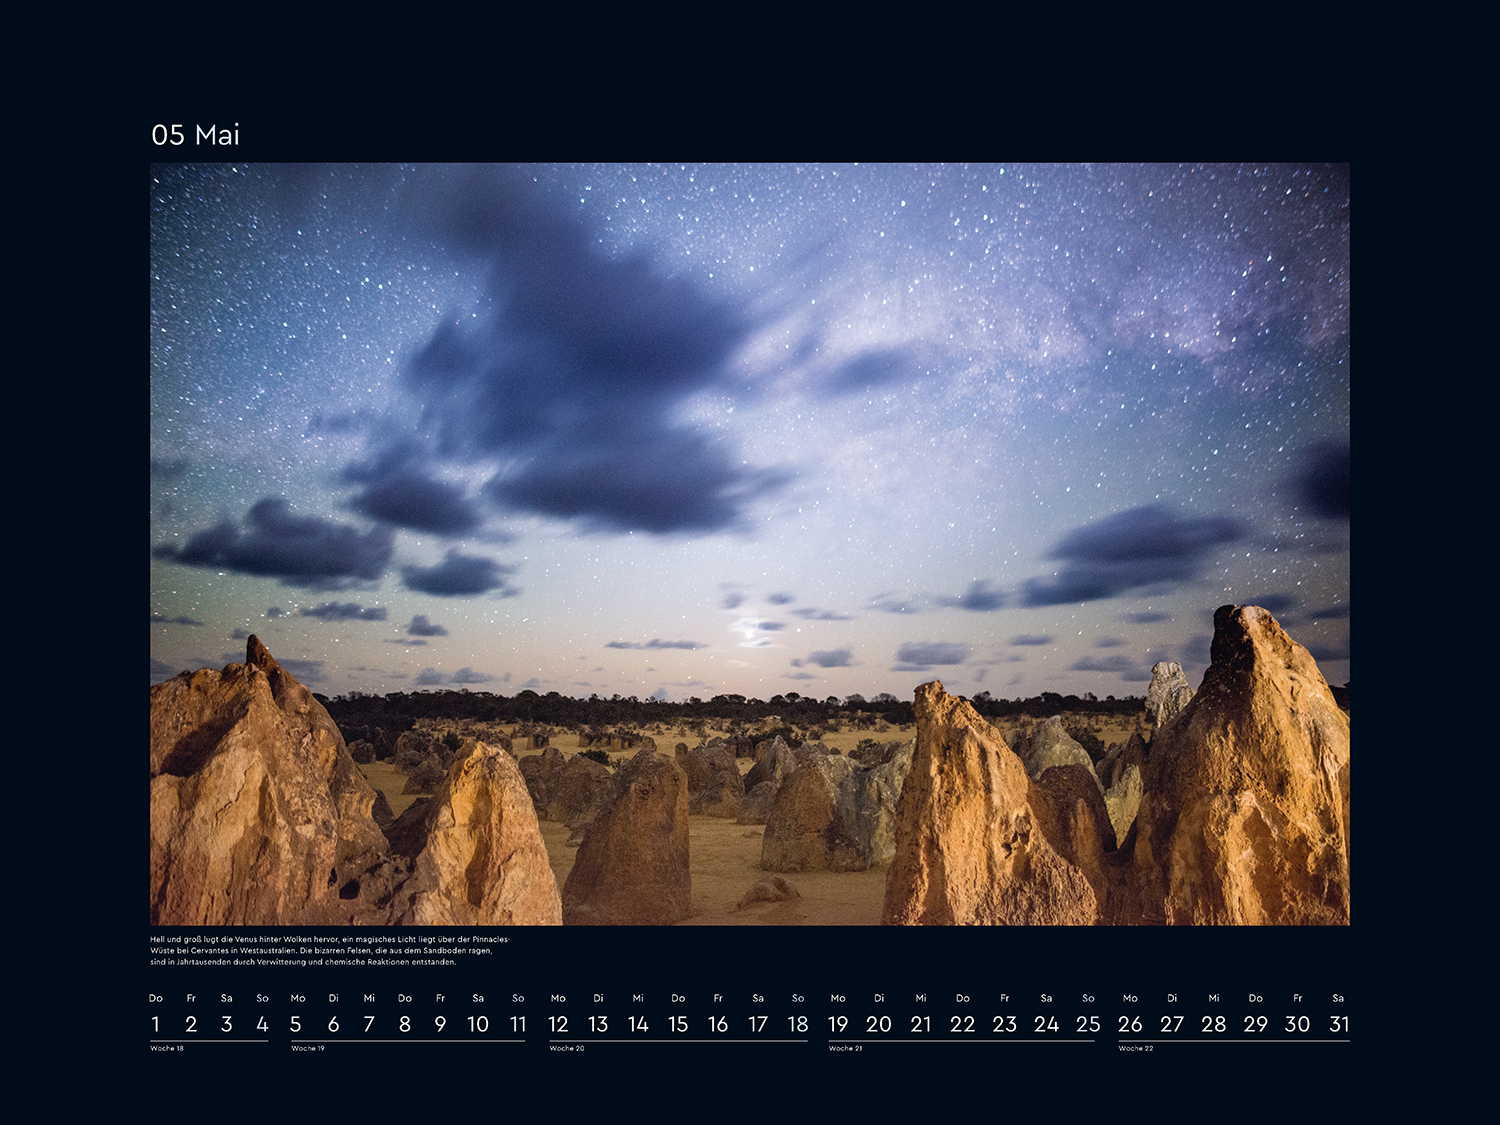Viewport: 1500px width, 1125px height.
Task: Select day 22 in the date row
Action: pyautogui.click(x=962, y=1024)
